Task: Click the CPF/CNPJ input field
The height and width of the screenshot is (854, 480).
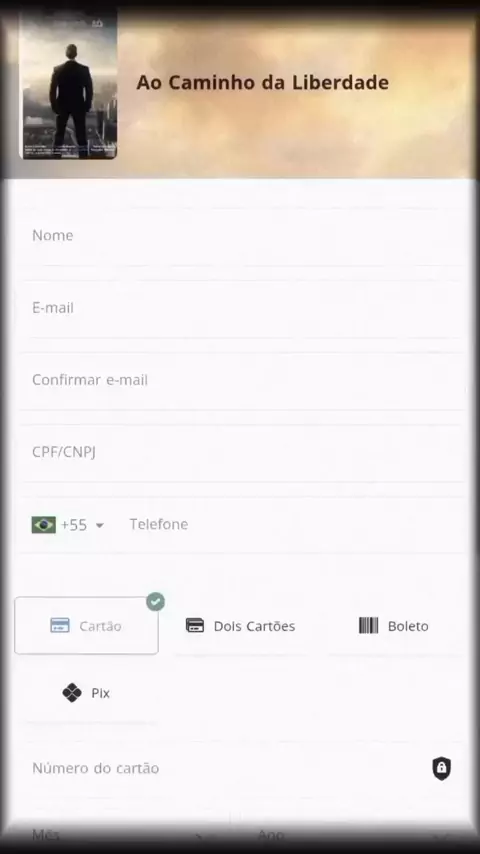Action: (242, 453)
